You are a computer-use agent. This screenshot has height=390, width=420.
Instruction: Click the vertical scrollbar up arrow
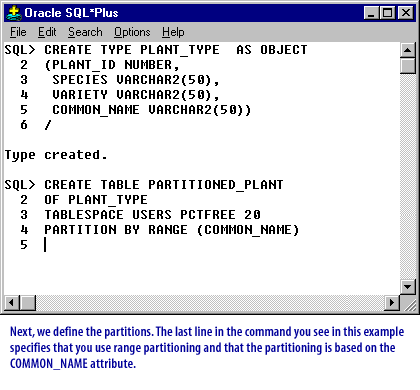[x=408, y=50]
